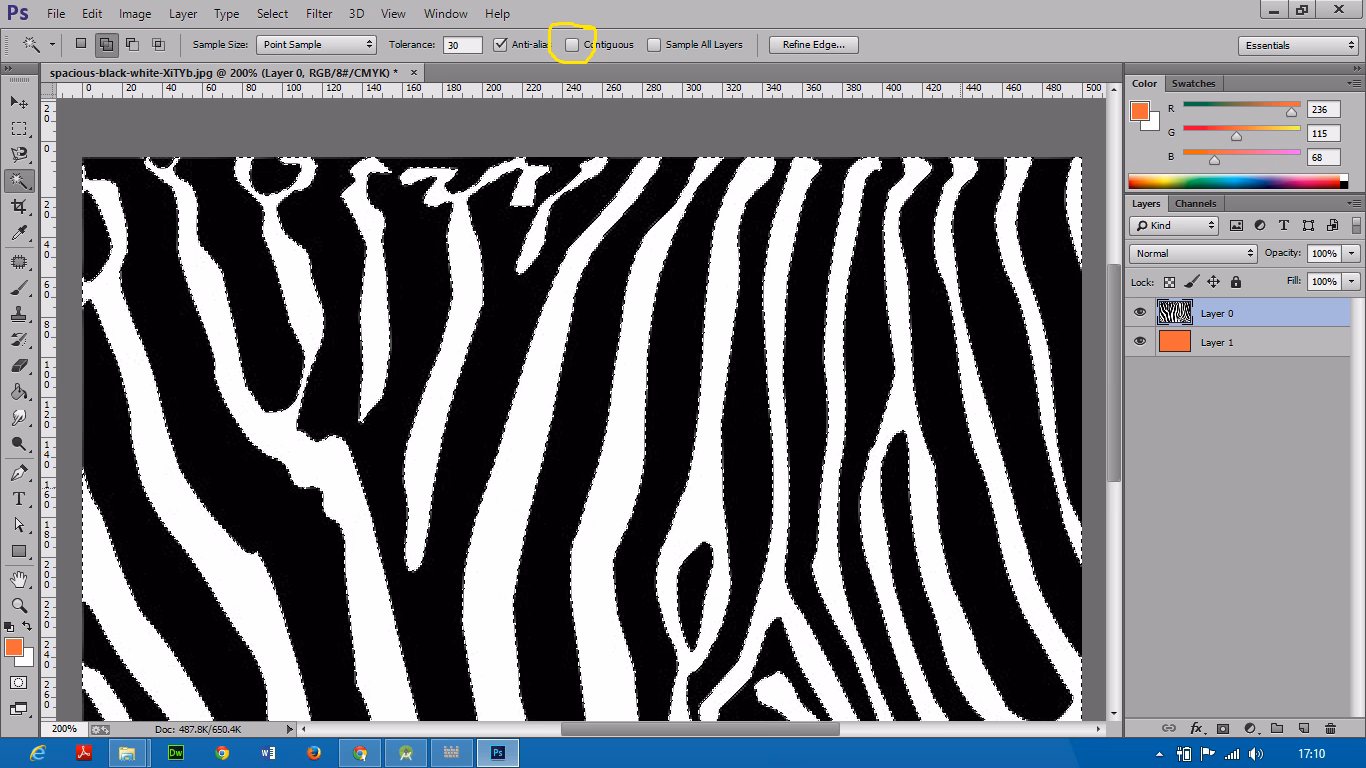Disable the Anti-alias checkbox
1366x768 pixels.
pos(500,44)
